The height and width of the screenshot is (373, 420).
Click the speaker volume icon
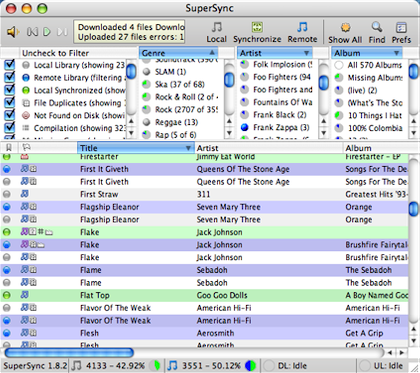[x=13, y=32]
